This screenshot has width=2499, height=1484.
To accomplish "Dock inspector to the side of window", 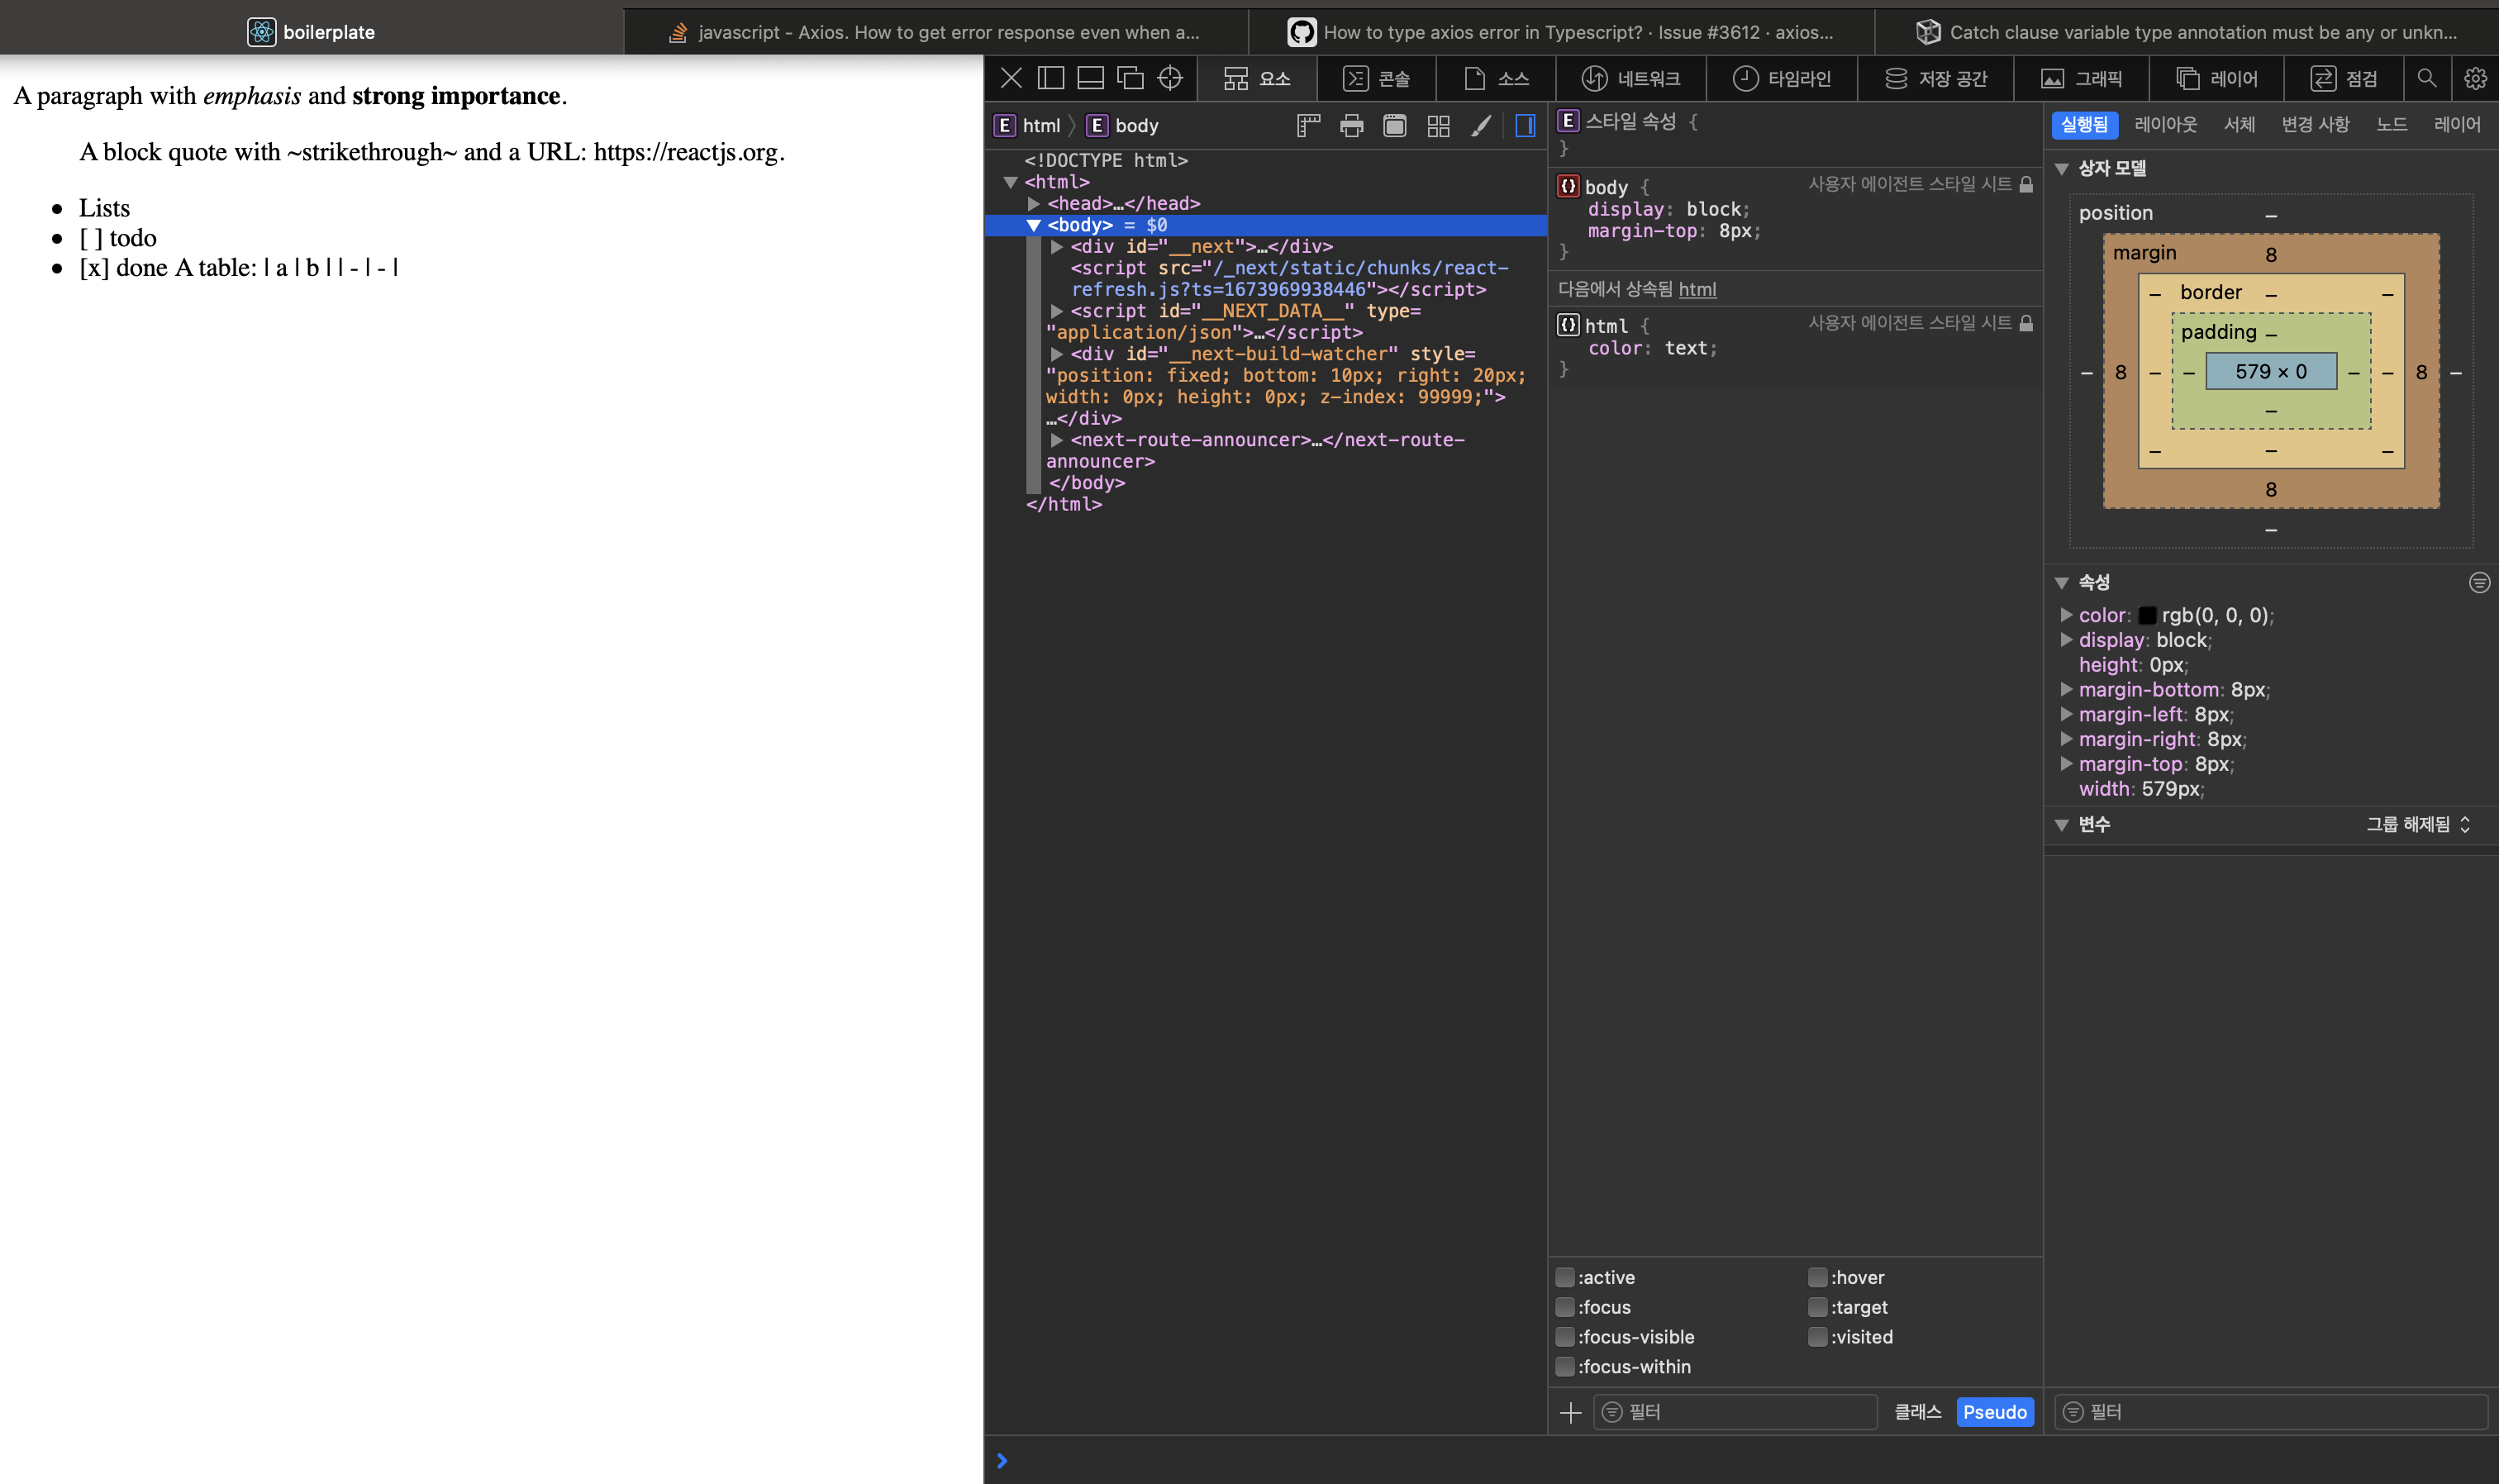I will (1050, 78).
